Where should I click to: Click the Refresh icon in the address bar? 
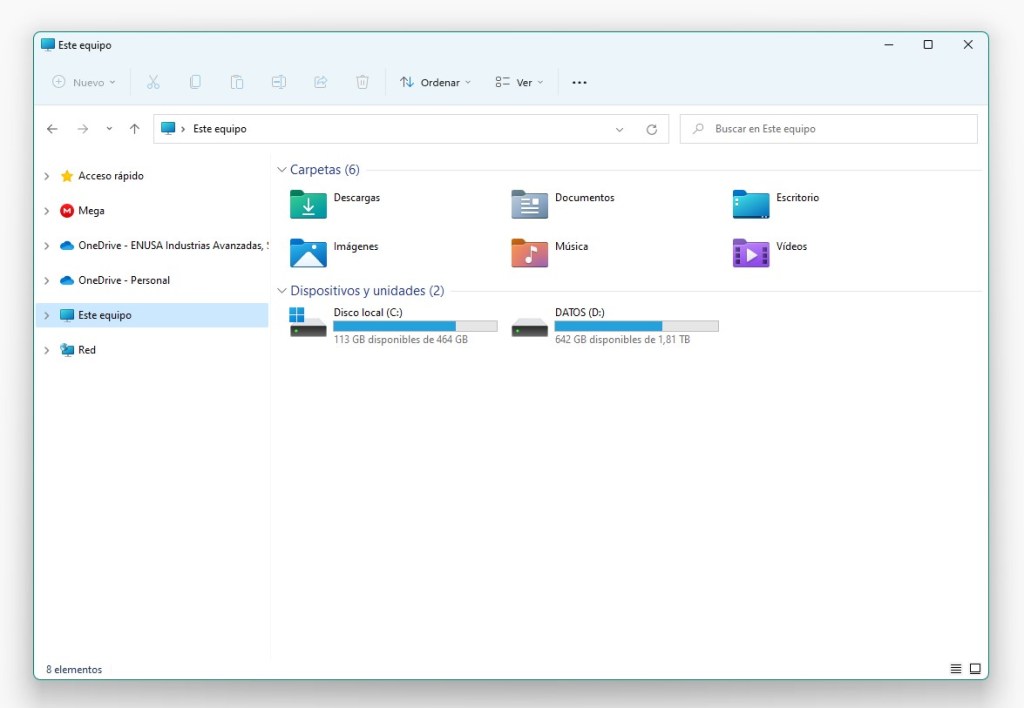click(x=651, y=128)
